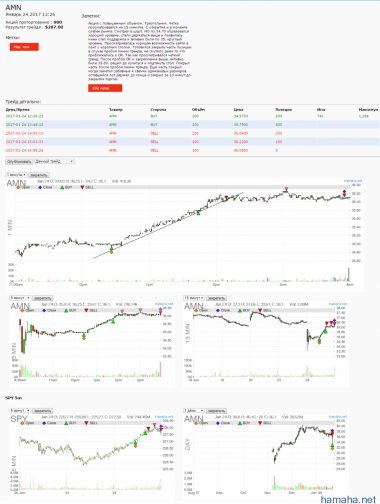Click the SELL triangle in the 15-minute chart legend

coord(260,310)
